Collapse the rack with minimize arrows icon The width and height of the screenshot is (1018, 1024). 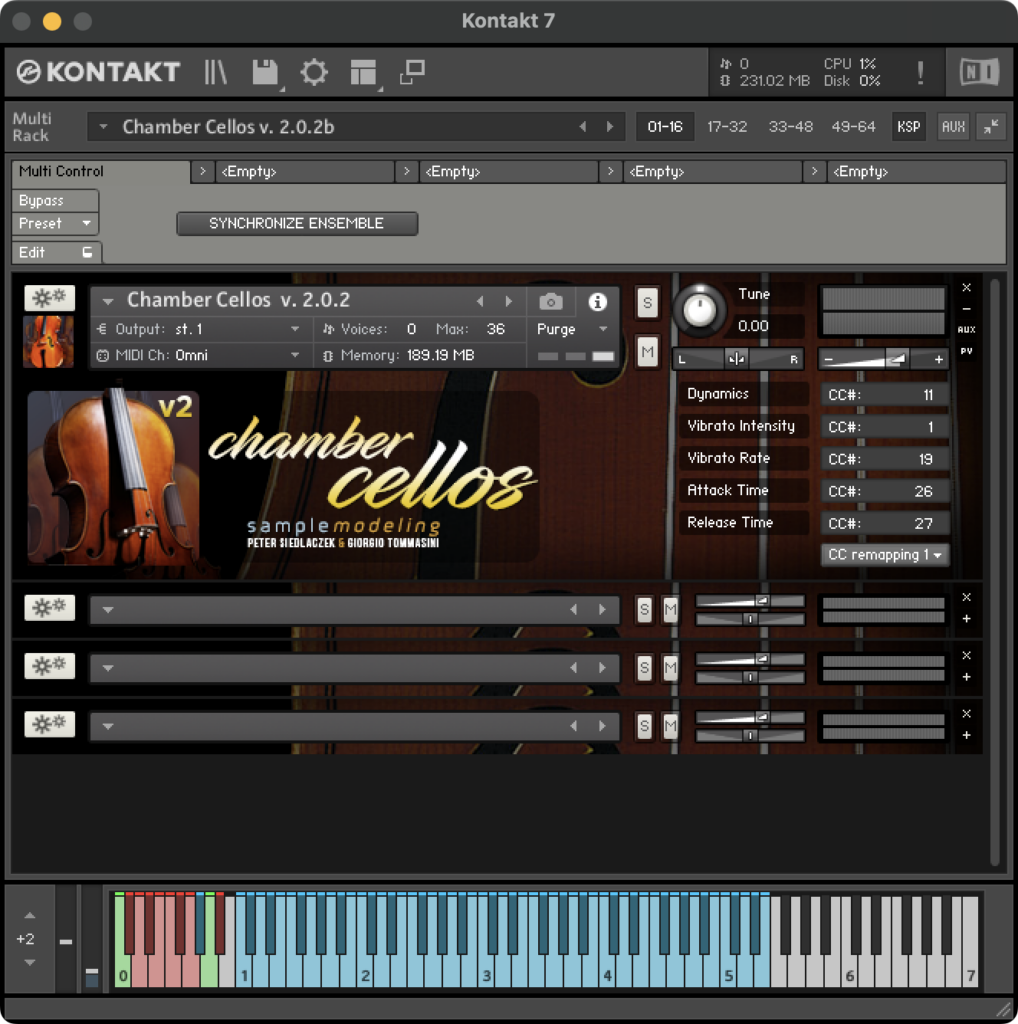(x=991, y=126)
